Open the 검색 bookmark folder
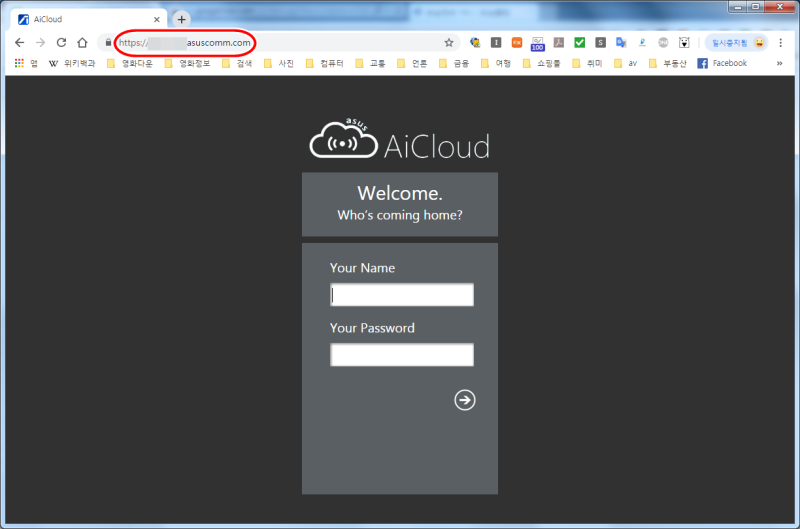The width and height of the screenshot is (800, 529). point(237,63)
